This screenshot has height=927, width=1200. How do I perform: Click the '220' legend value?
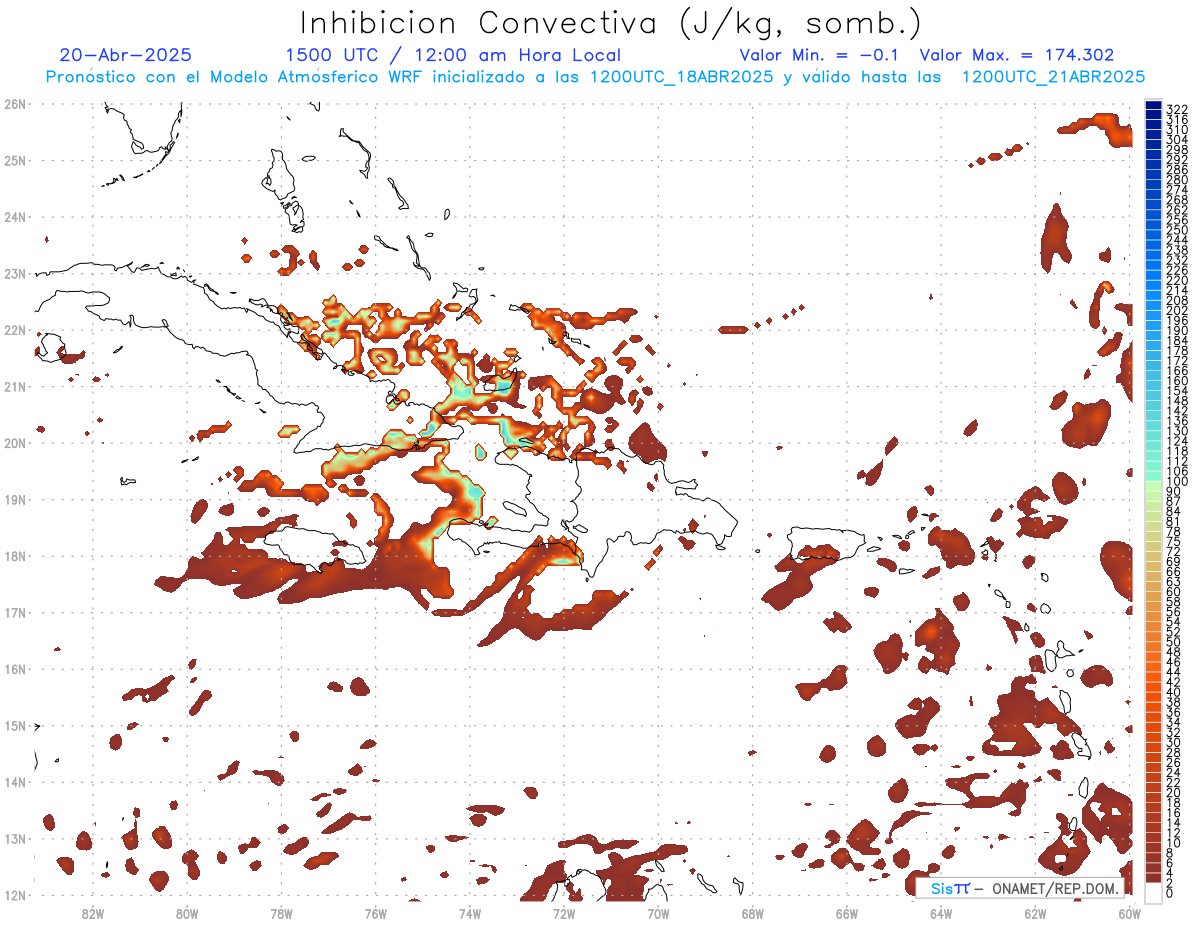click(x=1177, y=280)
